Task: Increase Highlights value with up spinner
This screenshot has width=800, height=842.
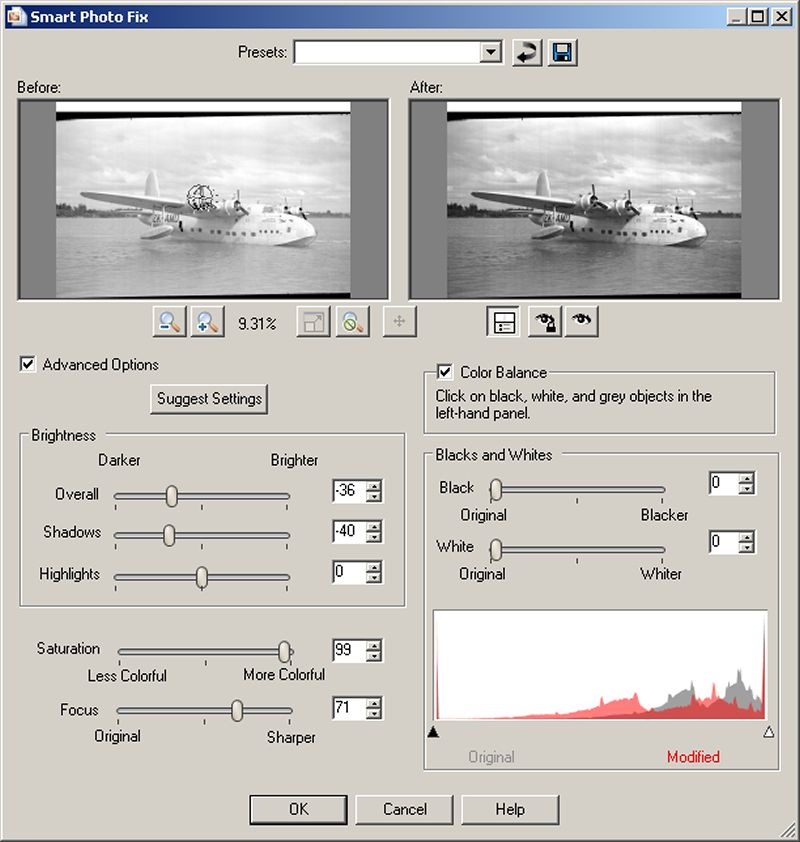Action: (374, 567)
